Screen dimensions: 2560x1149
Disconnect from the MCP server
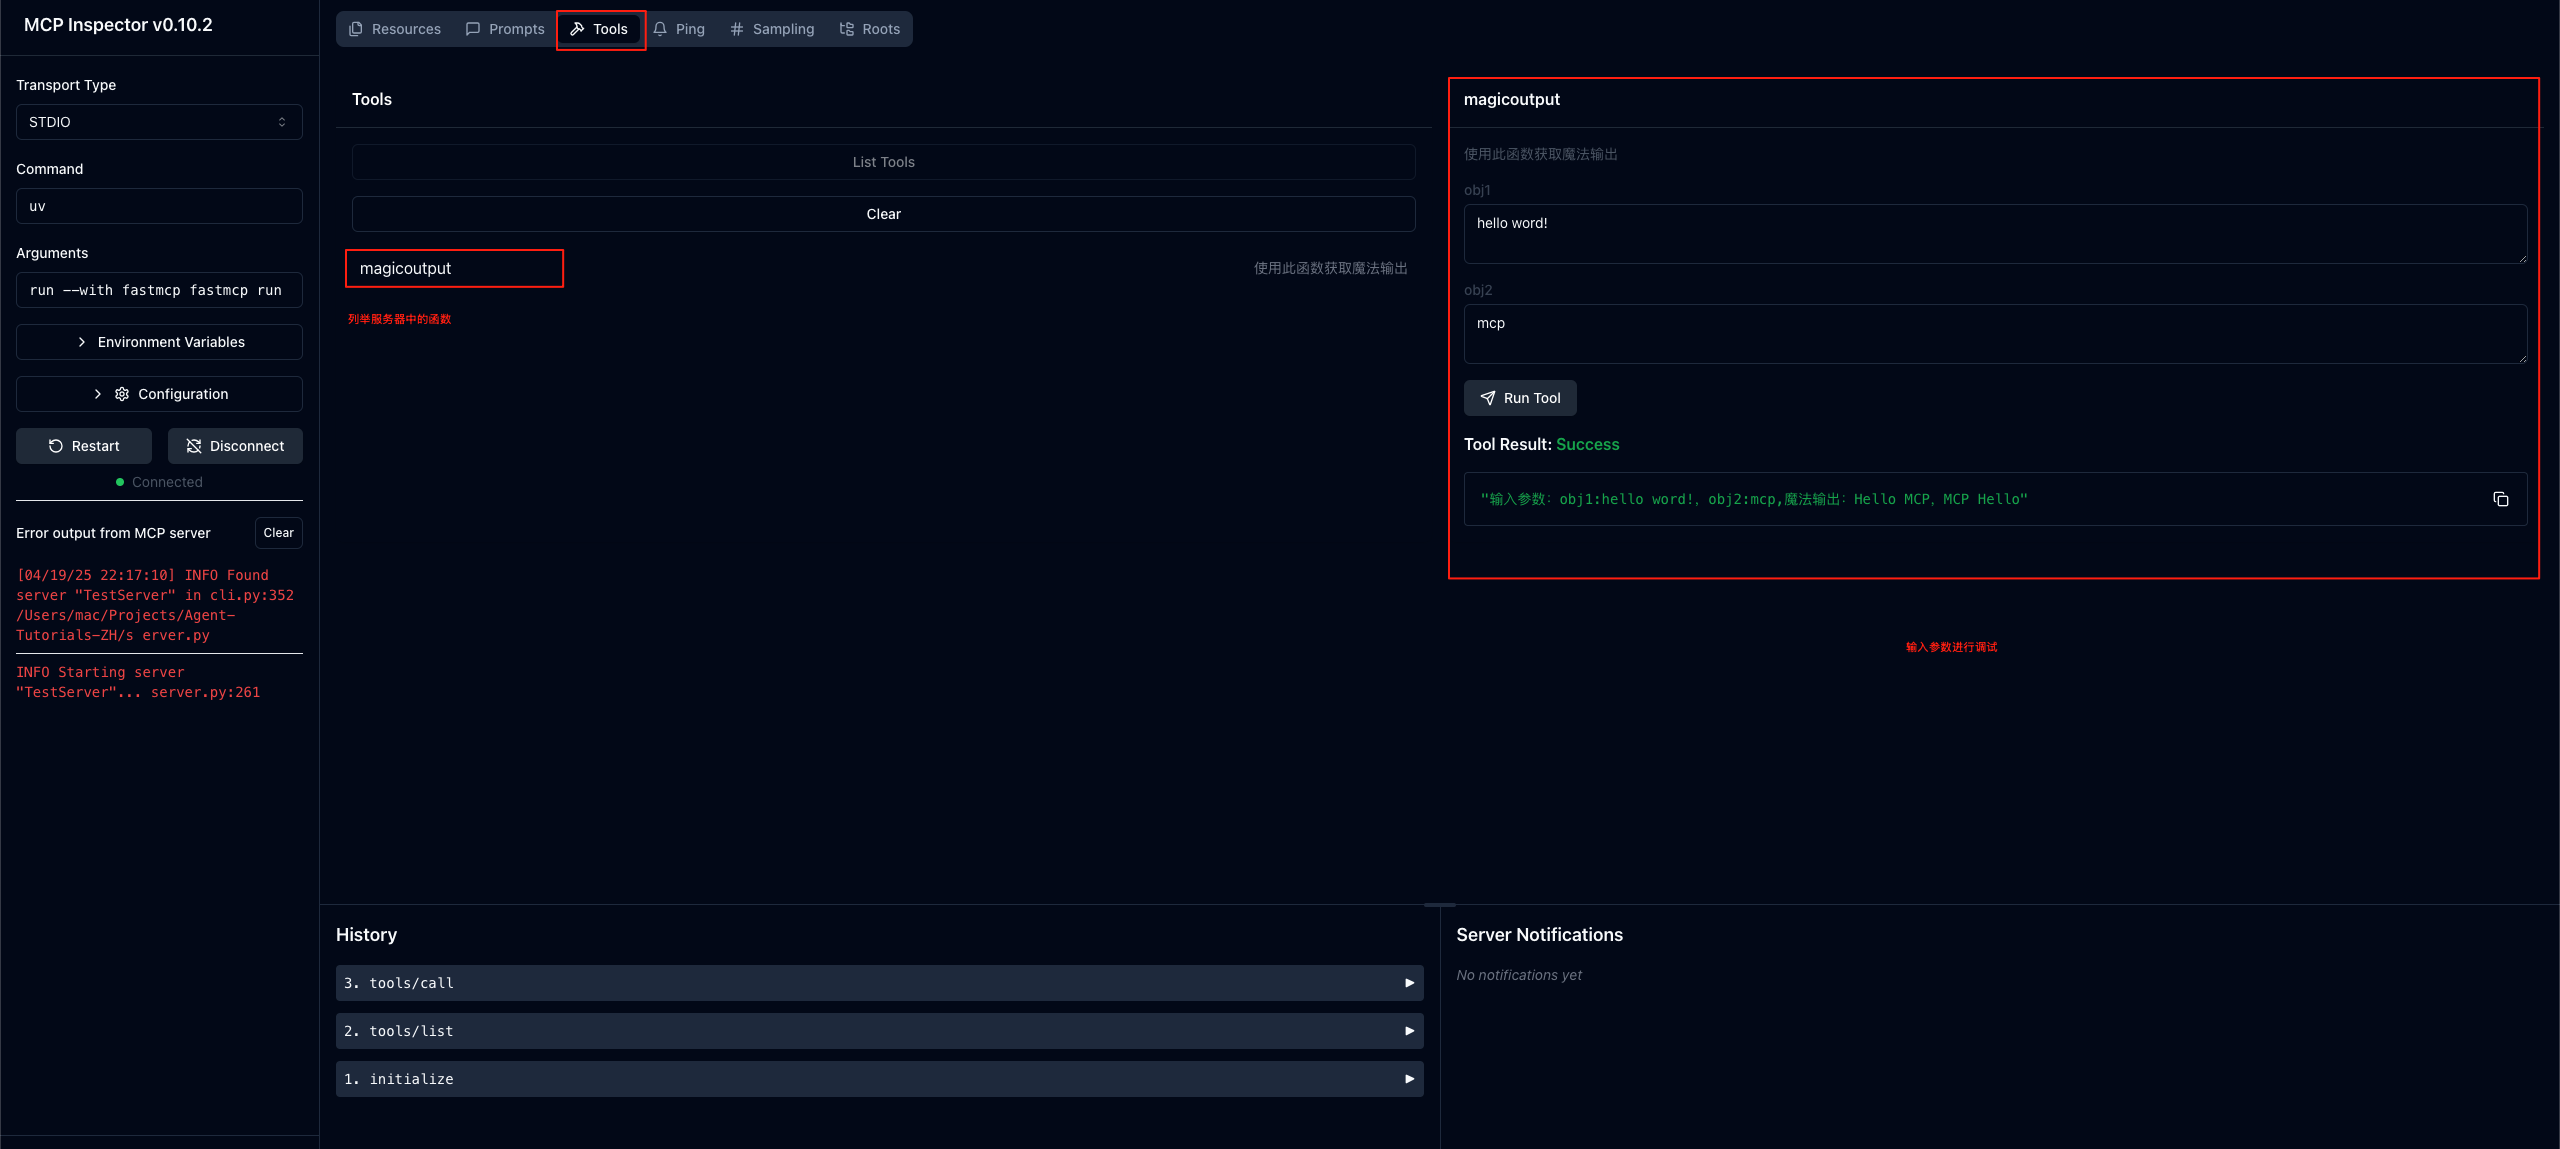235,446
